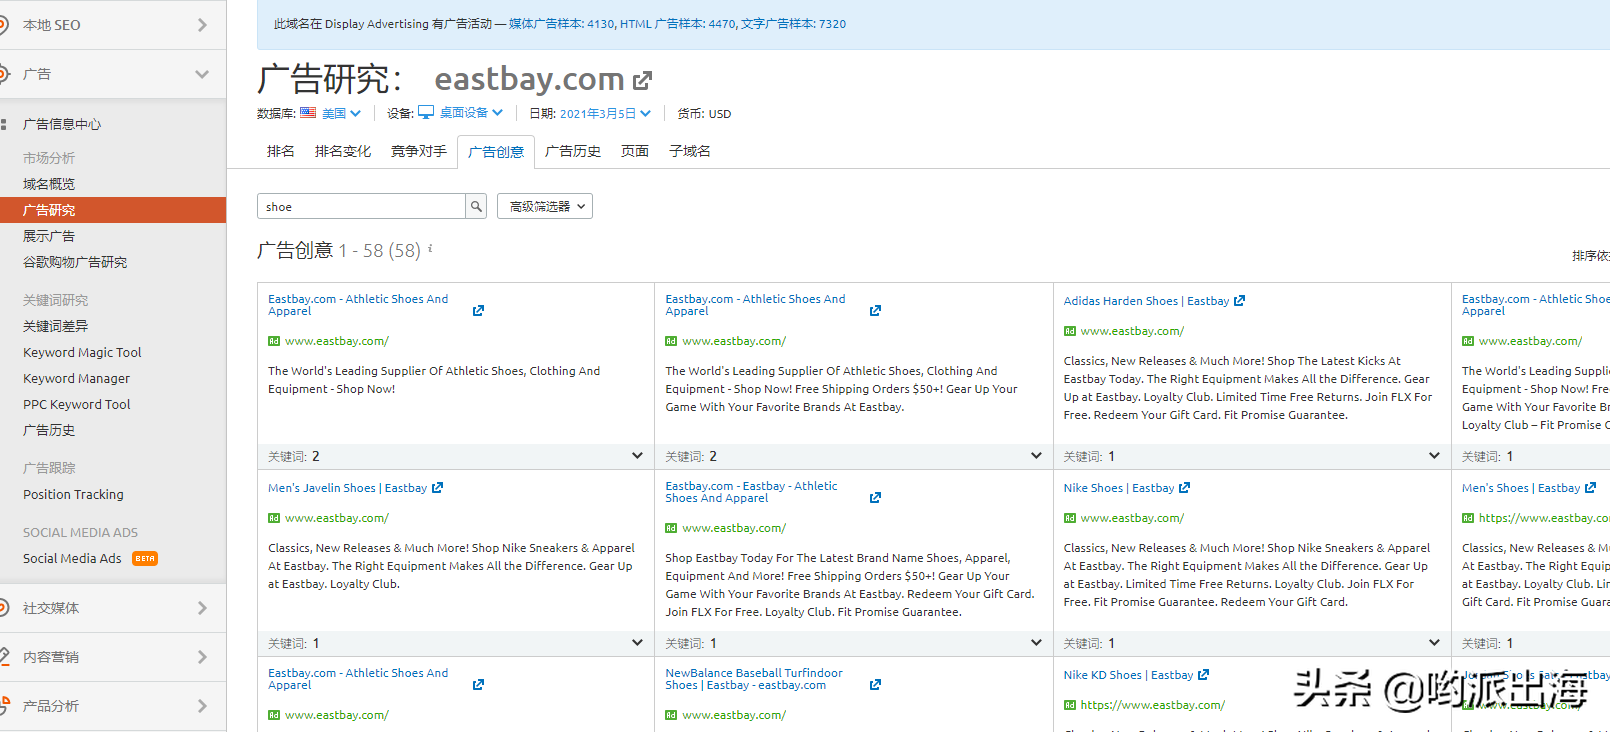Open the 2021年3月5日 date dropdown
Viewport: 1610px width, 732px height.
(x=605, y=113)
